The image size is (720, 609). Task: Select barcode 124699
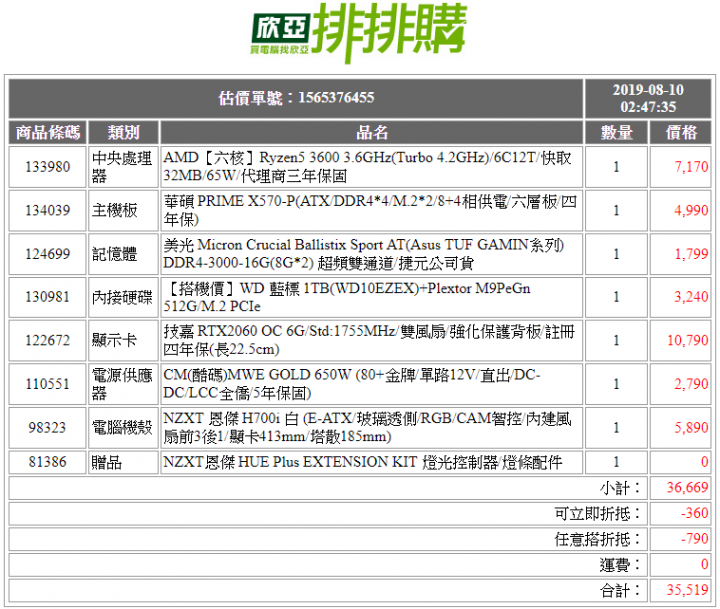tap(47, 254)
